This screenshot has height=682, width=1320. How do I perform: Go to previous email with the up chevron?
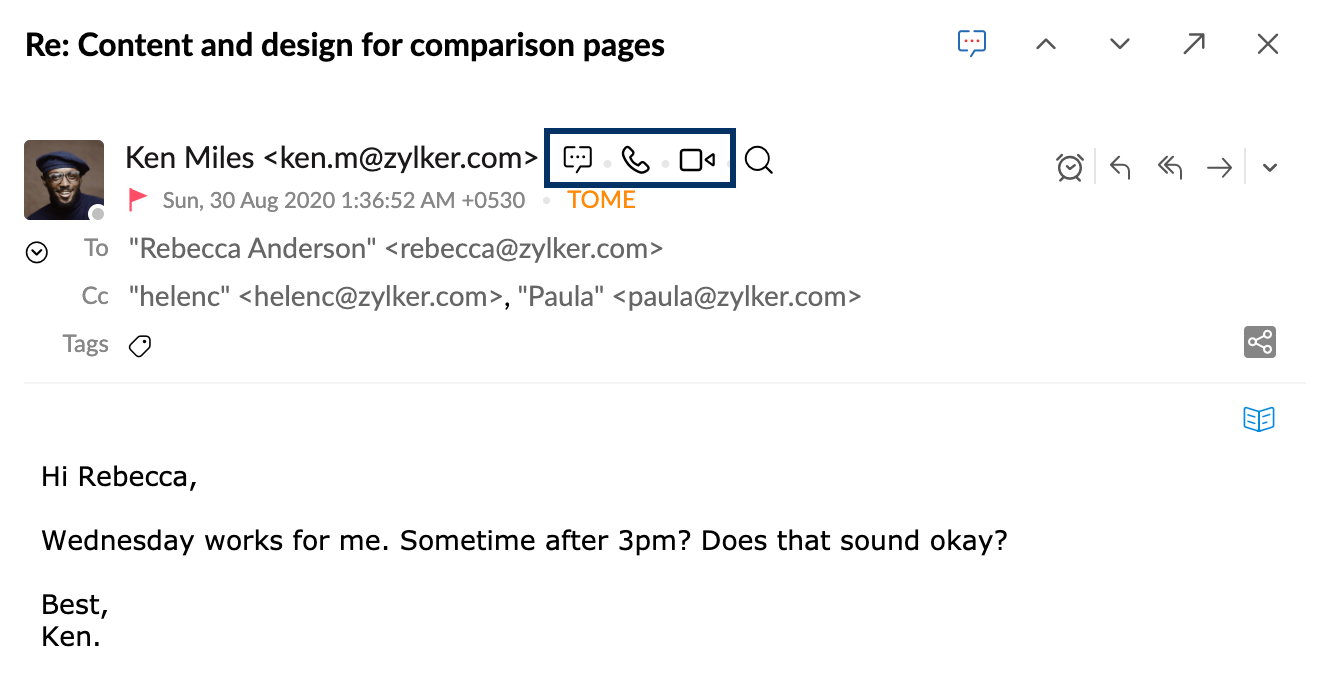(1046, 44)
